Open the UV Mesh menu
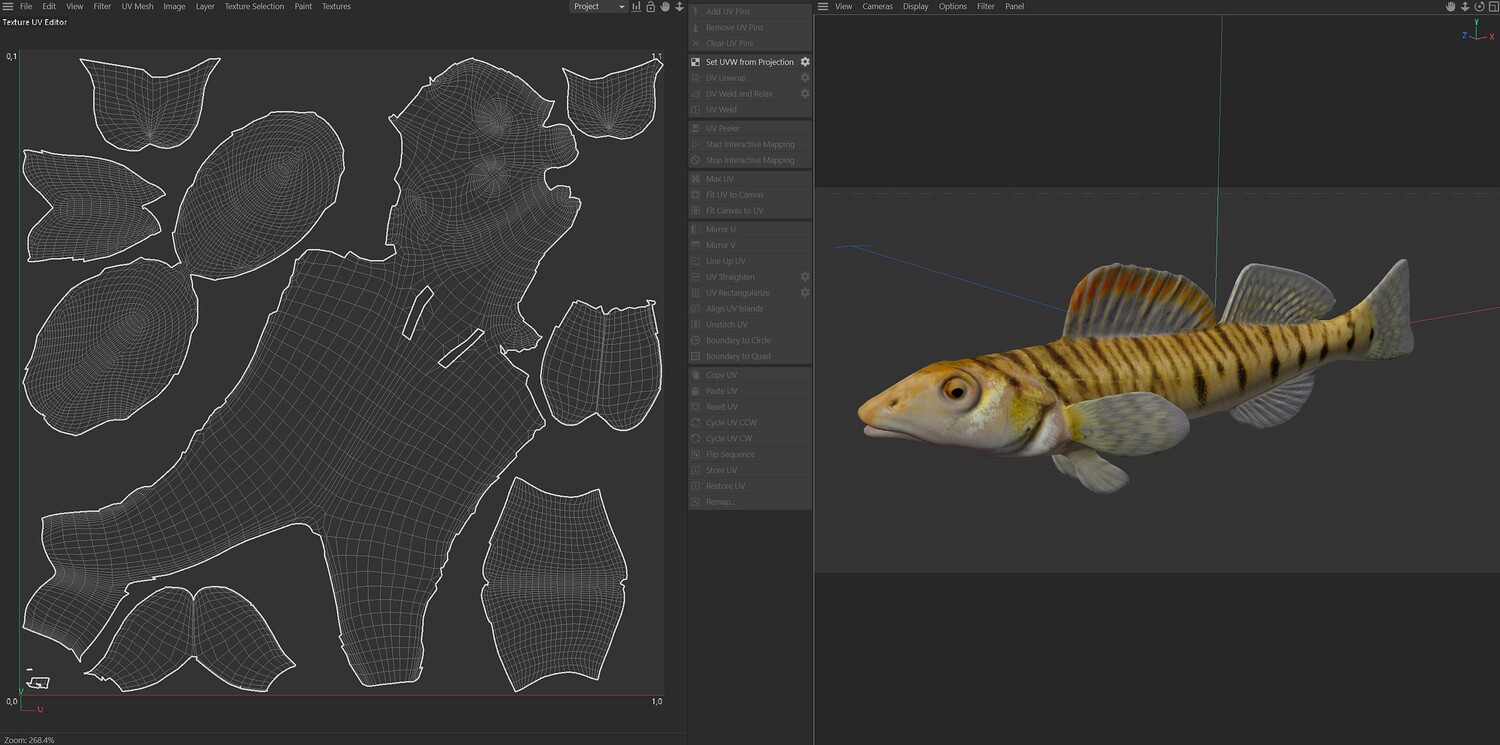Viewport: 1500px width, 745px height. point(138,6)
